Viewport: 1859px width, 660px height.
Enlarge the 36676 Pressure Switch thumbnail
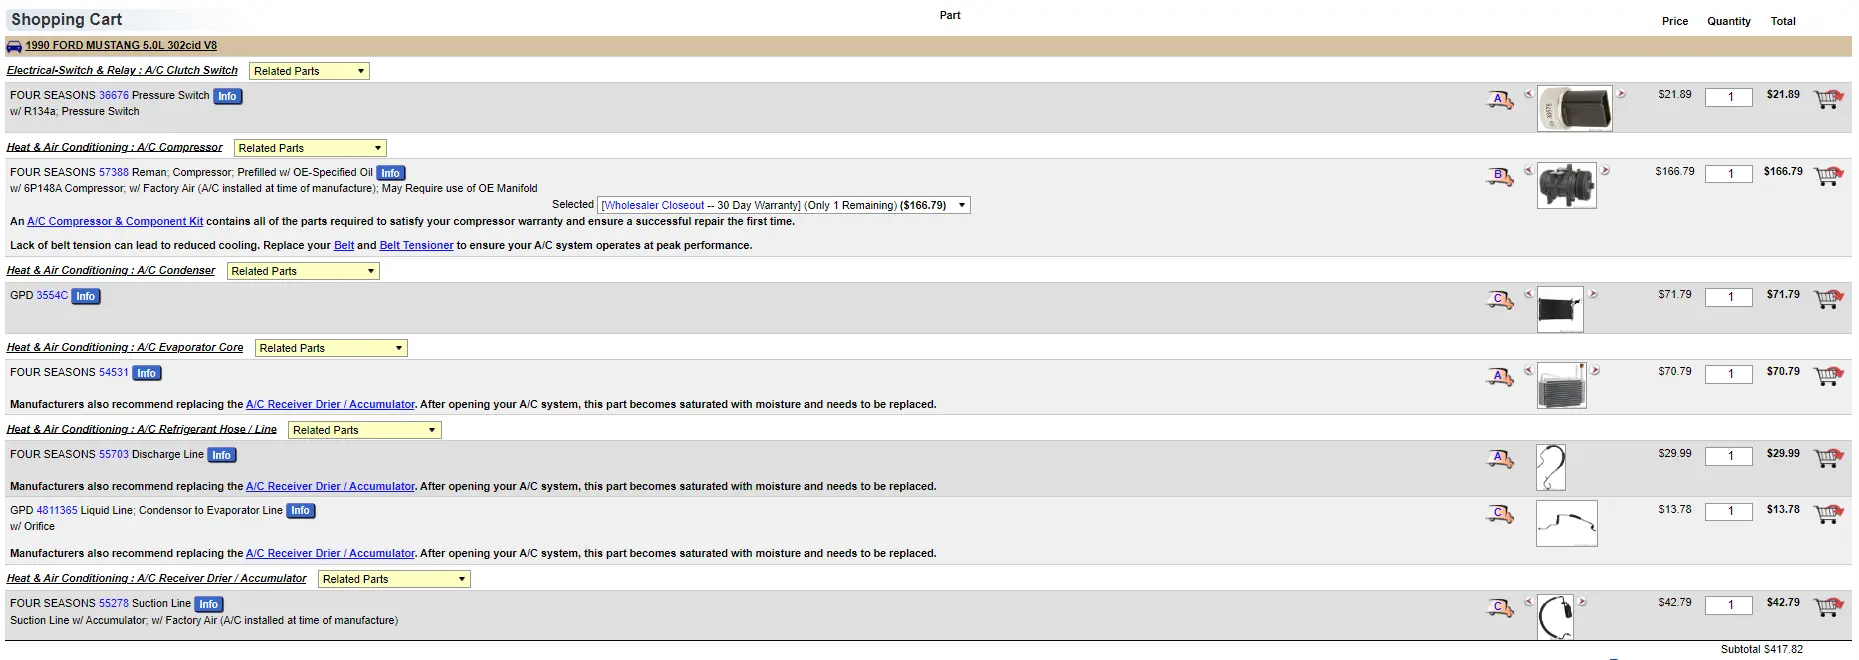tap(1574, 109)
